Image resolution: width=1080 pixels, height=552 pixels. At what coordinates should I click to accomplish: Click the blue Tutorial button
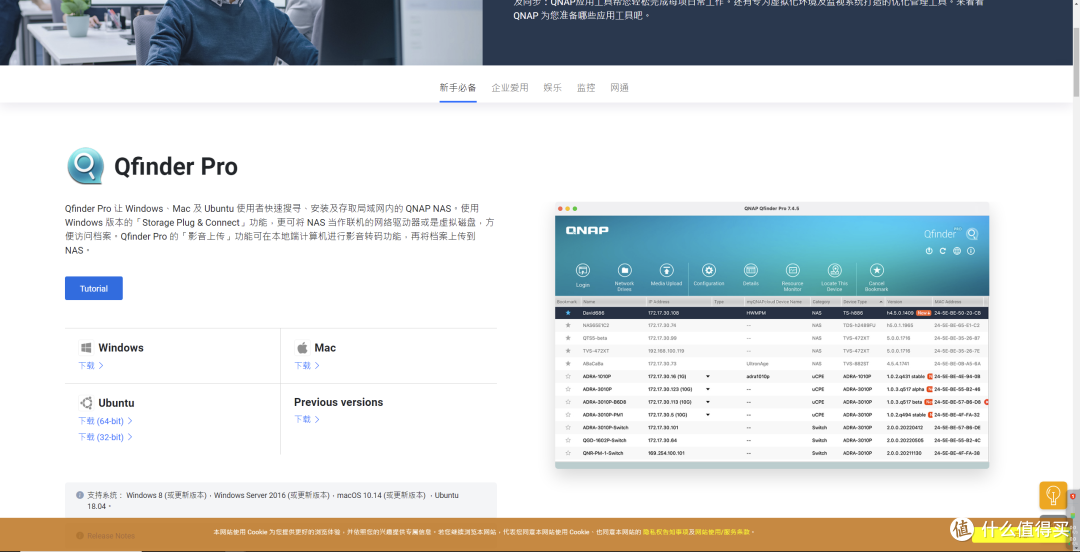(94, 288)
